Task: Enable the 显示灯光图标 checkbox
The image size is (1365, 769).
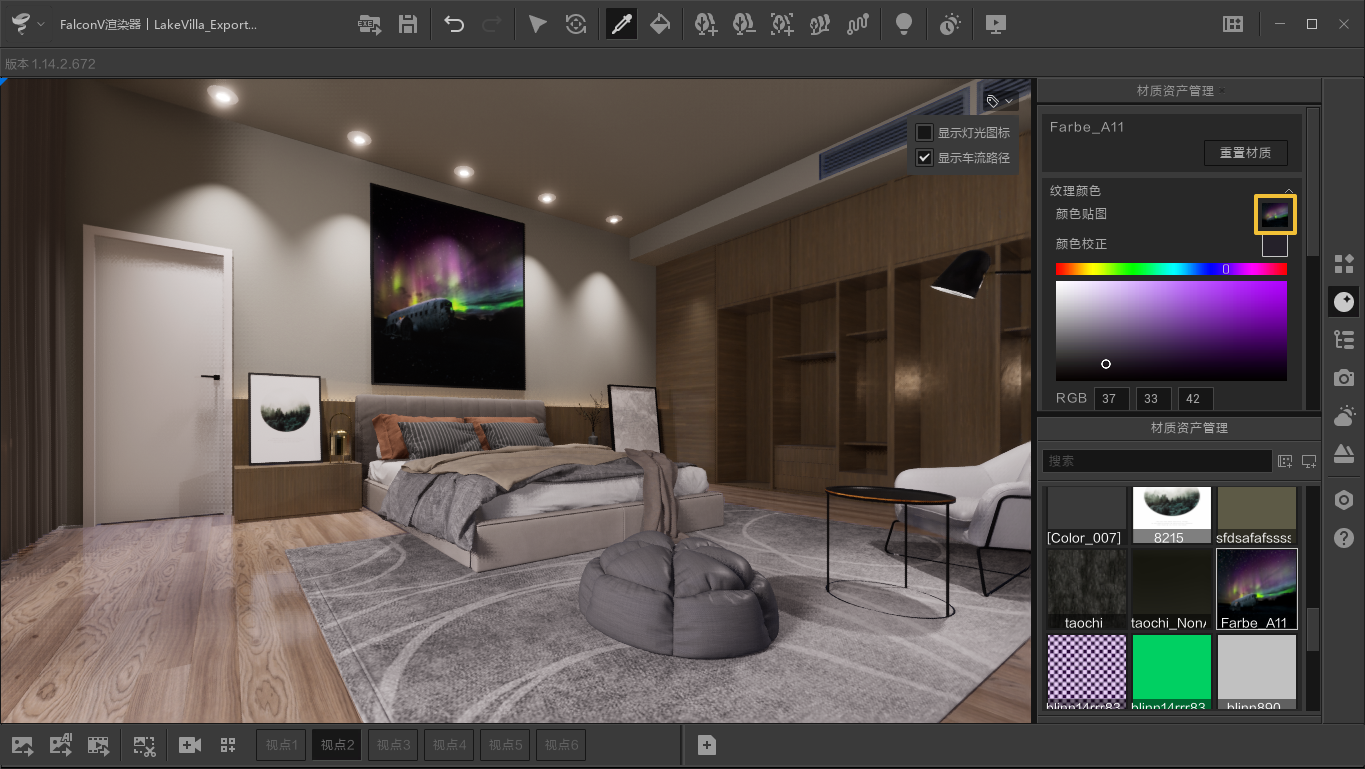Action: [x=924, y=132]
